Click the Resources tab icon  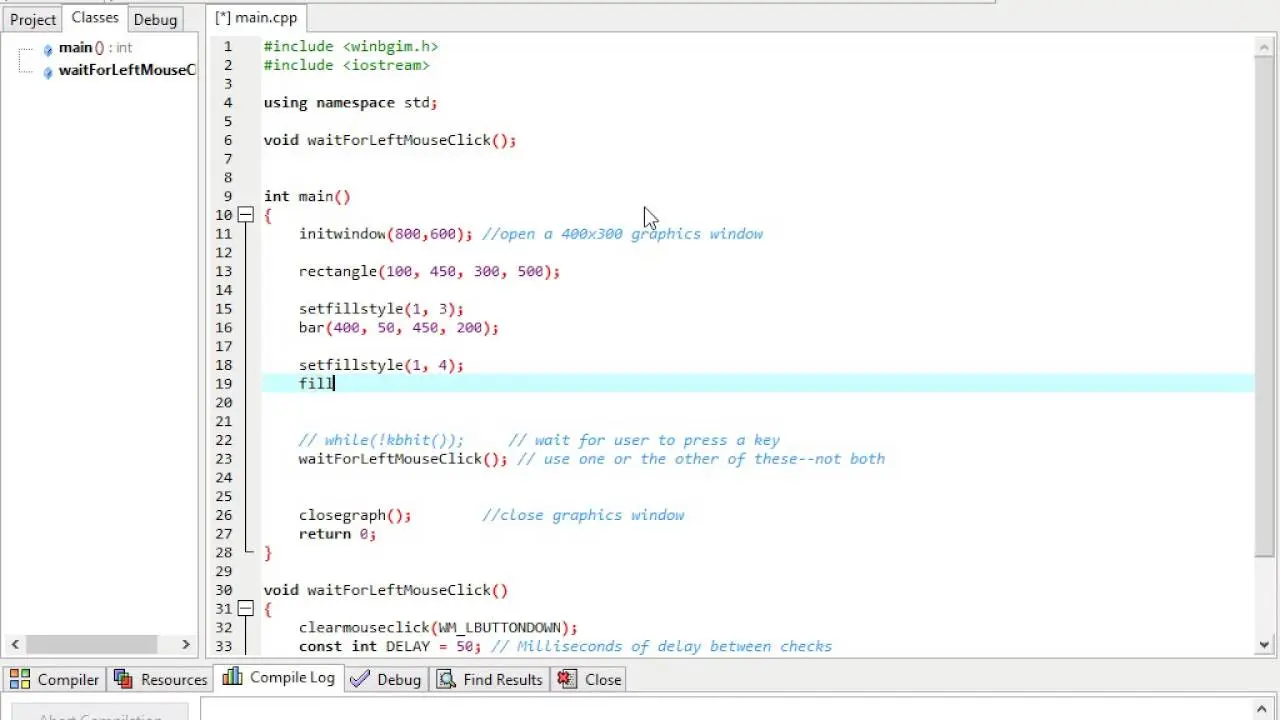(x=124, y=679)
